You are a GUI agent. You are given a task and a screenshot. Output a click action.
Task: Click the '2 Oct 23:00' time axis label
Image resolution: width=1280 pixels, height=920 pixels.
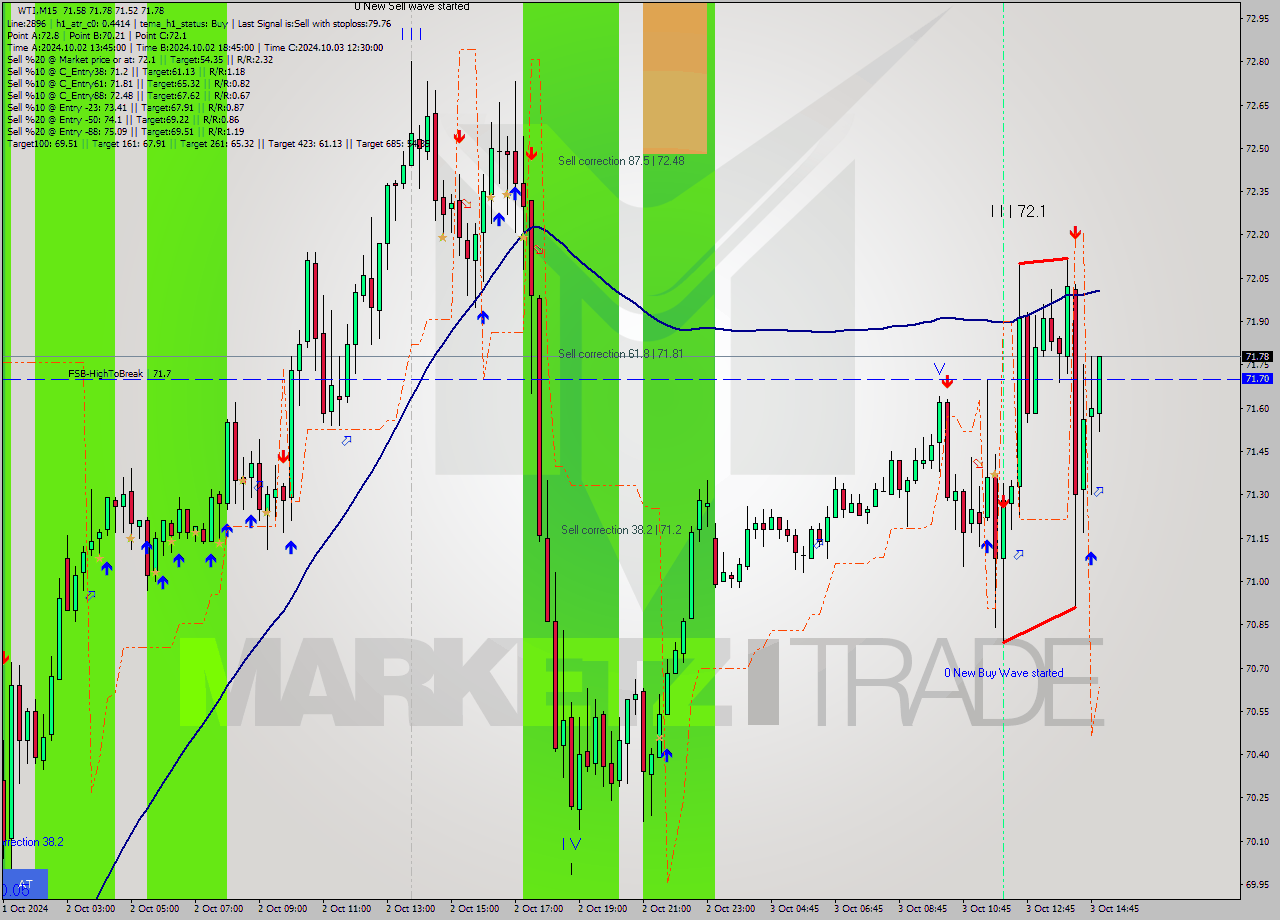730,909
